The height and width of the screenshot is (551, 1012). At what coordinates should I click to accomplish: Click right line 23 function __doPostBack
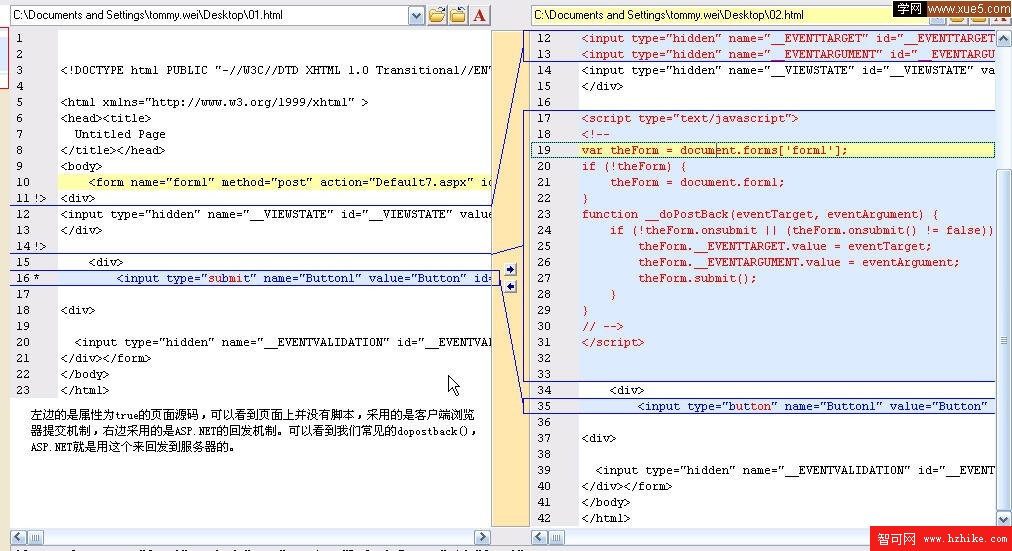[x=760, y=214]
